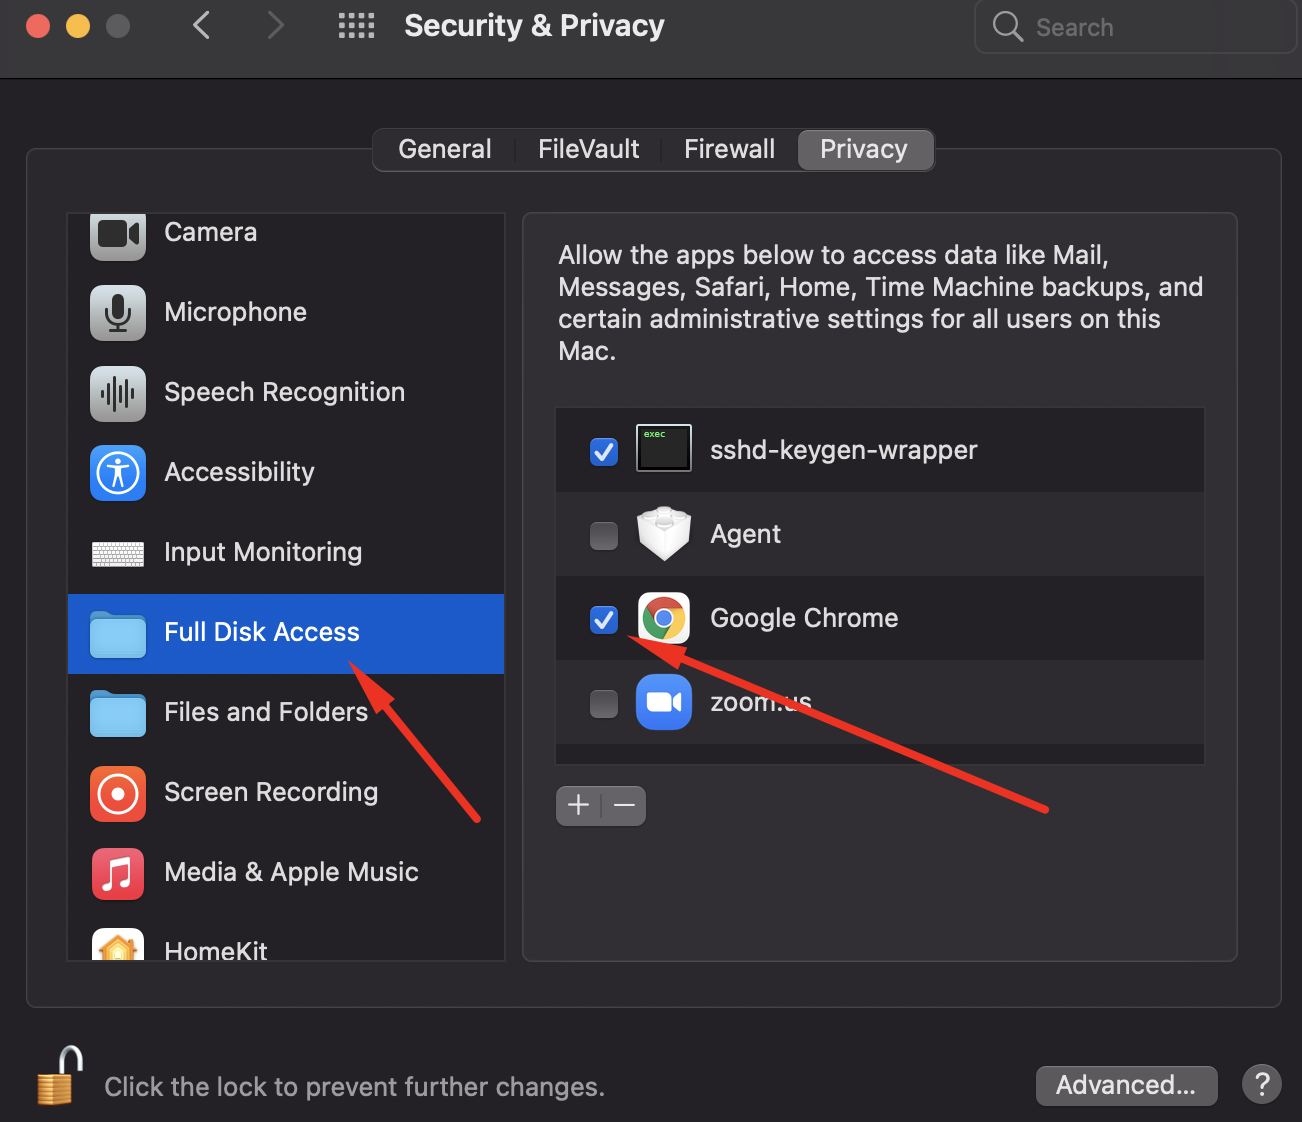Enable the zoom.us checkbox
1302x1122 pixels.
[604, 703]
